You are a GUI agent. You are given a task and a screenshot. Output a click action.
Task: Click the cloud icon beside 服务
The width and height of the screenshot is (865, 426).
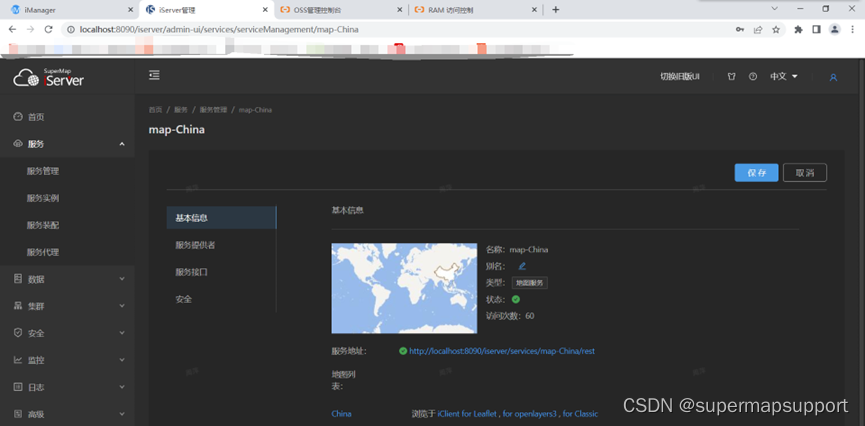(18, 143)
